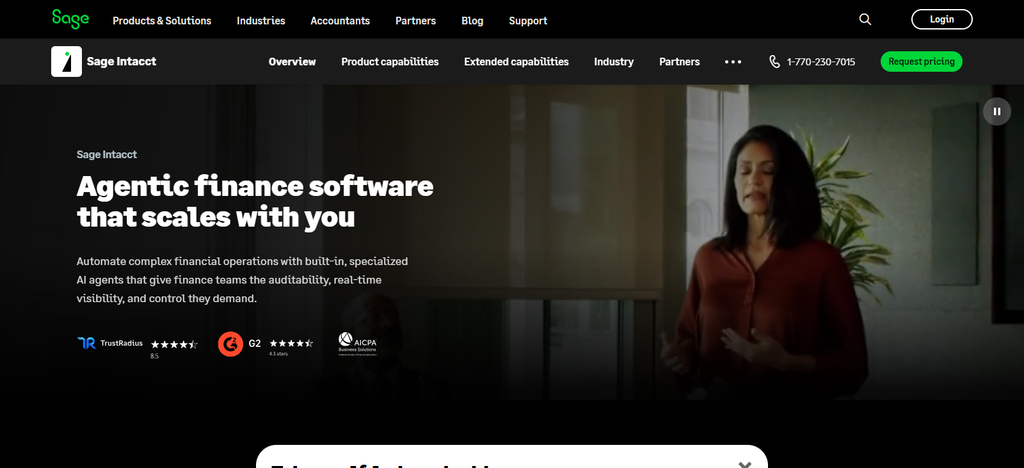
Task: Click the Agentic finance software headline
Action: click(x=255, y=201)
